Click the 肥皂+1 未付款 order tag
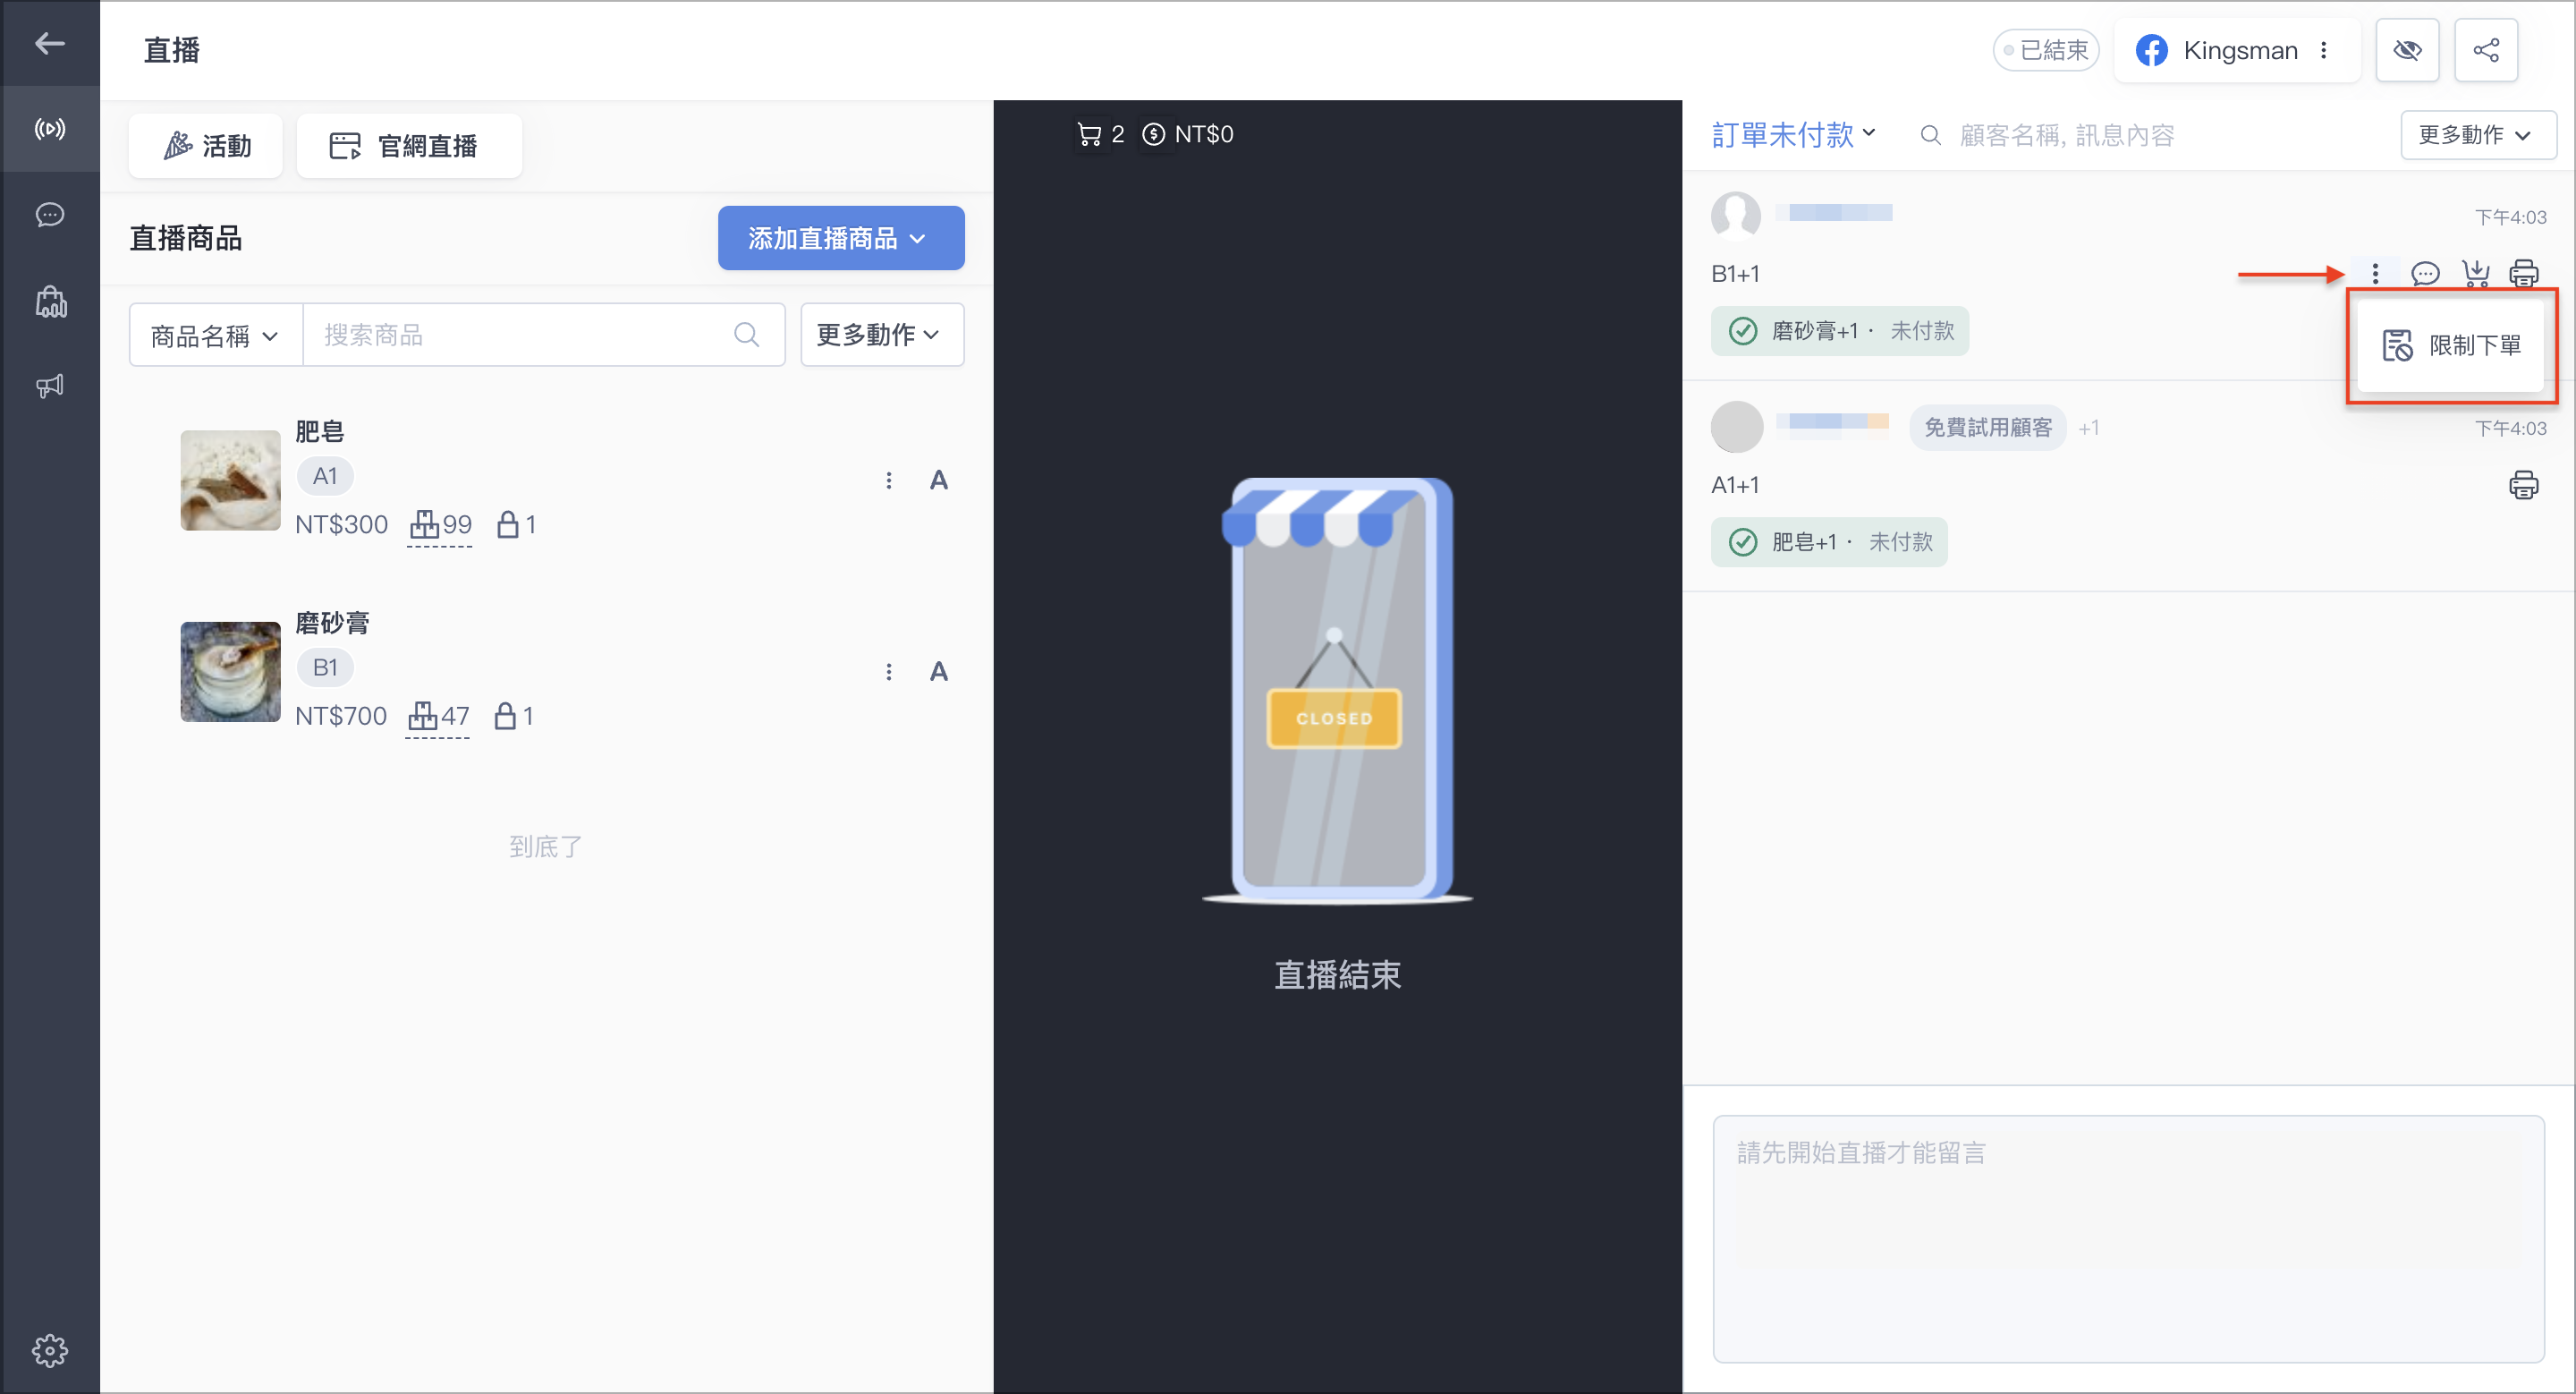Screen dimensions: 2576x1394 (1829, 542)
